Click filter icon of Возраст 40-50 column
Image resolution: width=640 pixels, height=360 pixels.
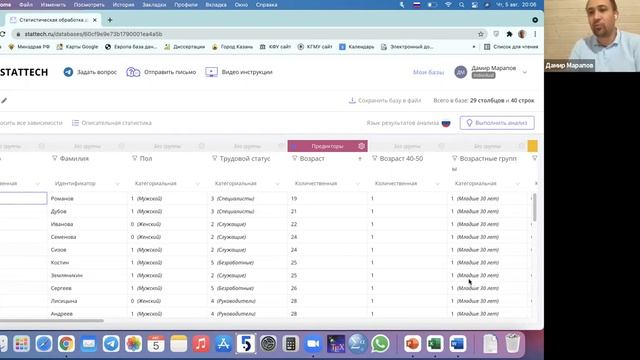point(374,158)
